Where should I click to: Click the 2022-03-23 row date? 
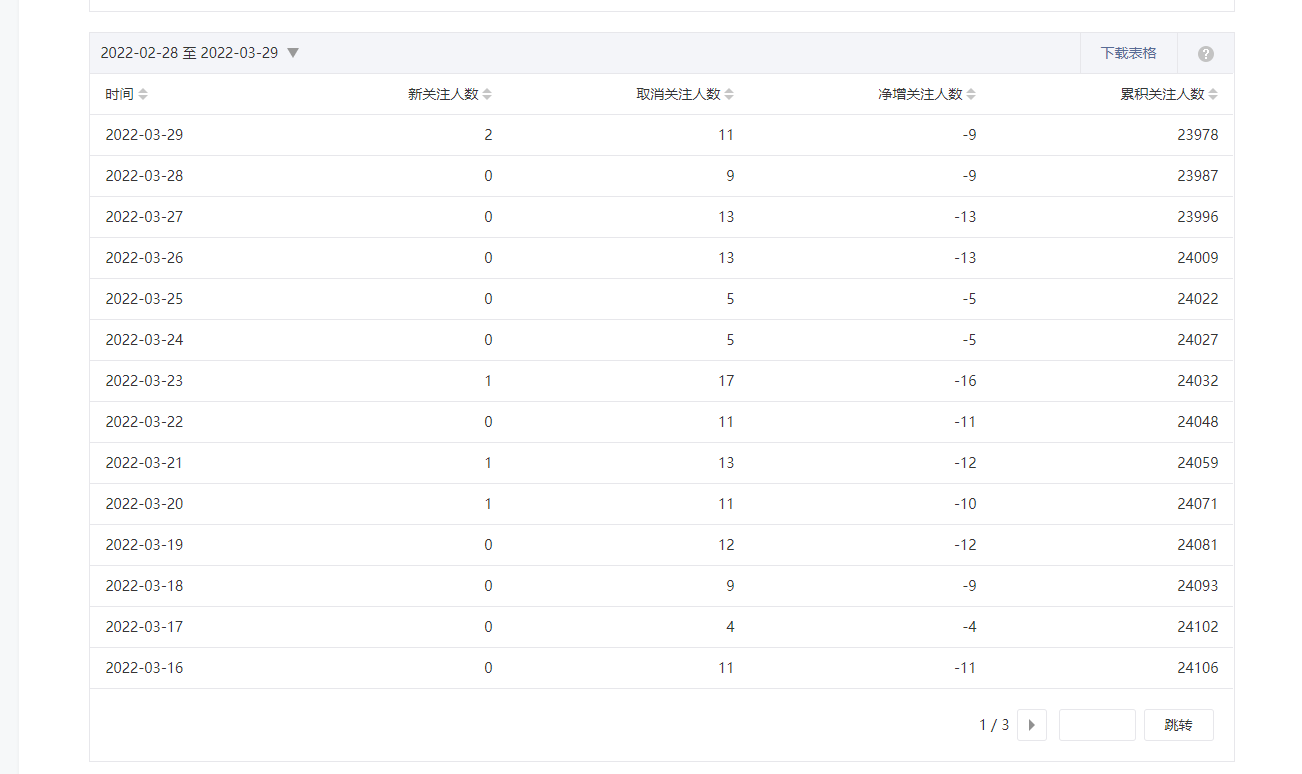point(144,381)
